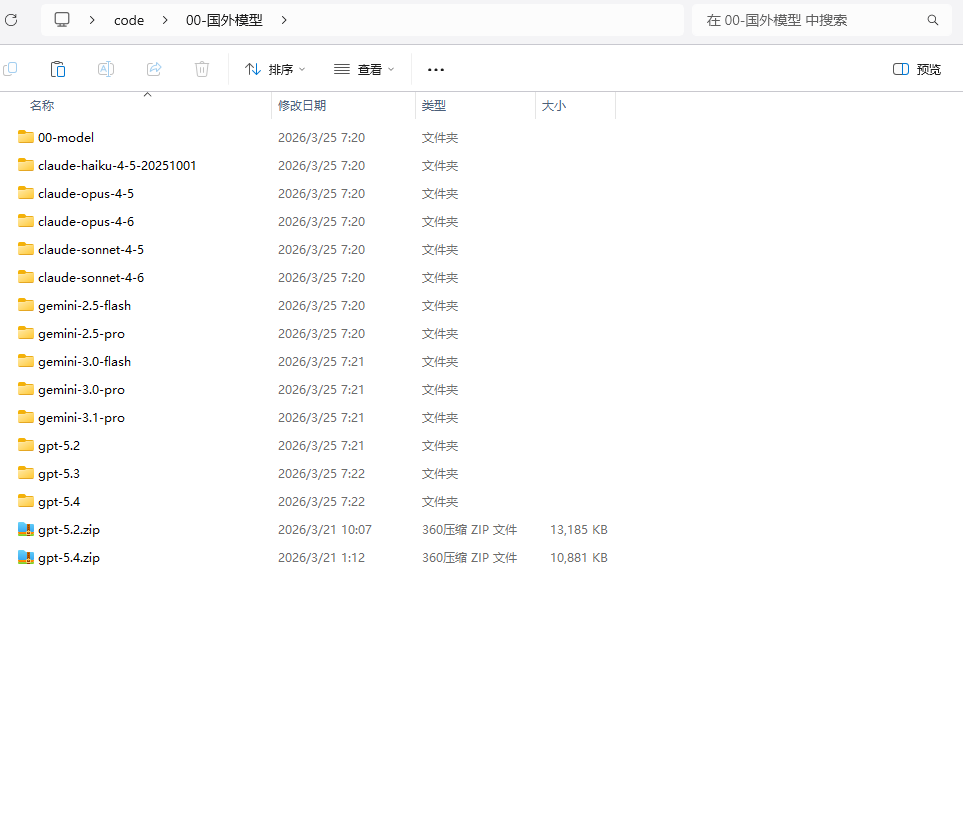Open the 排序 sort dropdown
Image resolution: width=963 pixels, height=820 pixels.
pyautogui.click(x=275, y=69)
